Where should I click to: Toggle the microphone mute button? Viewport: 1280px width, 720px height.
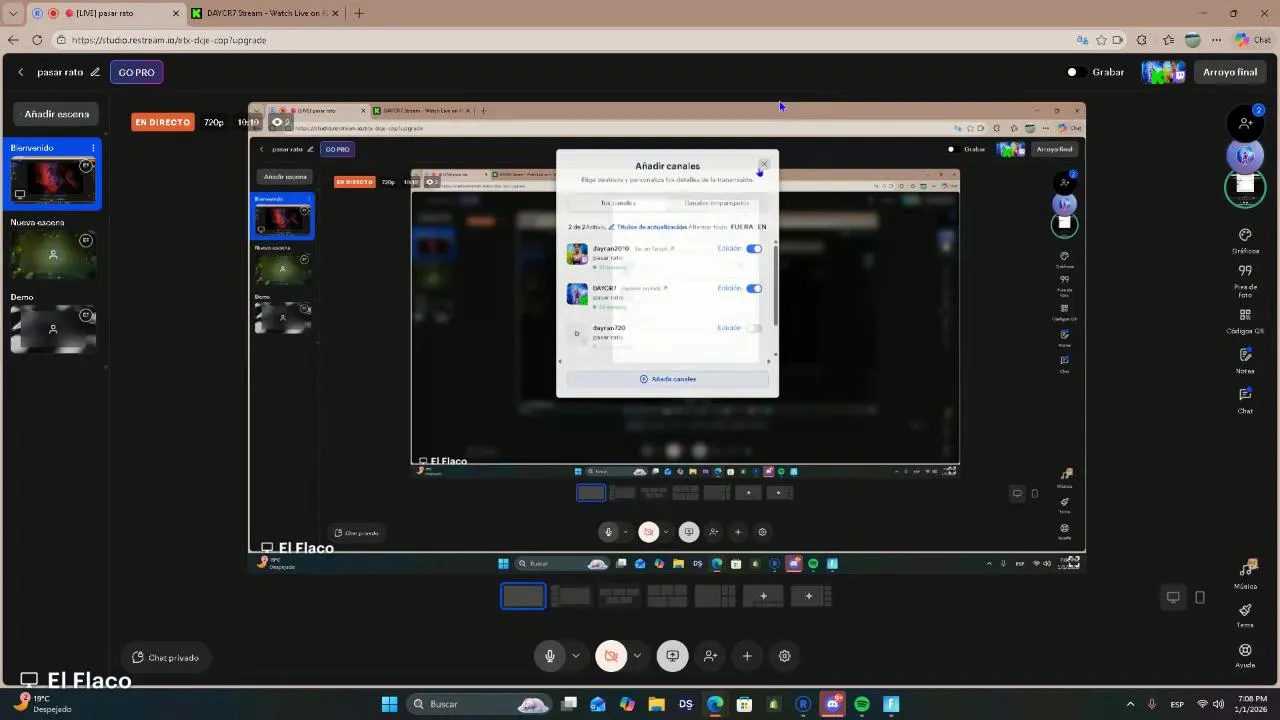pyautogui.click(x=549, y=656)
